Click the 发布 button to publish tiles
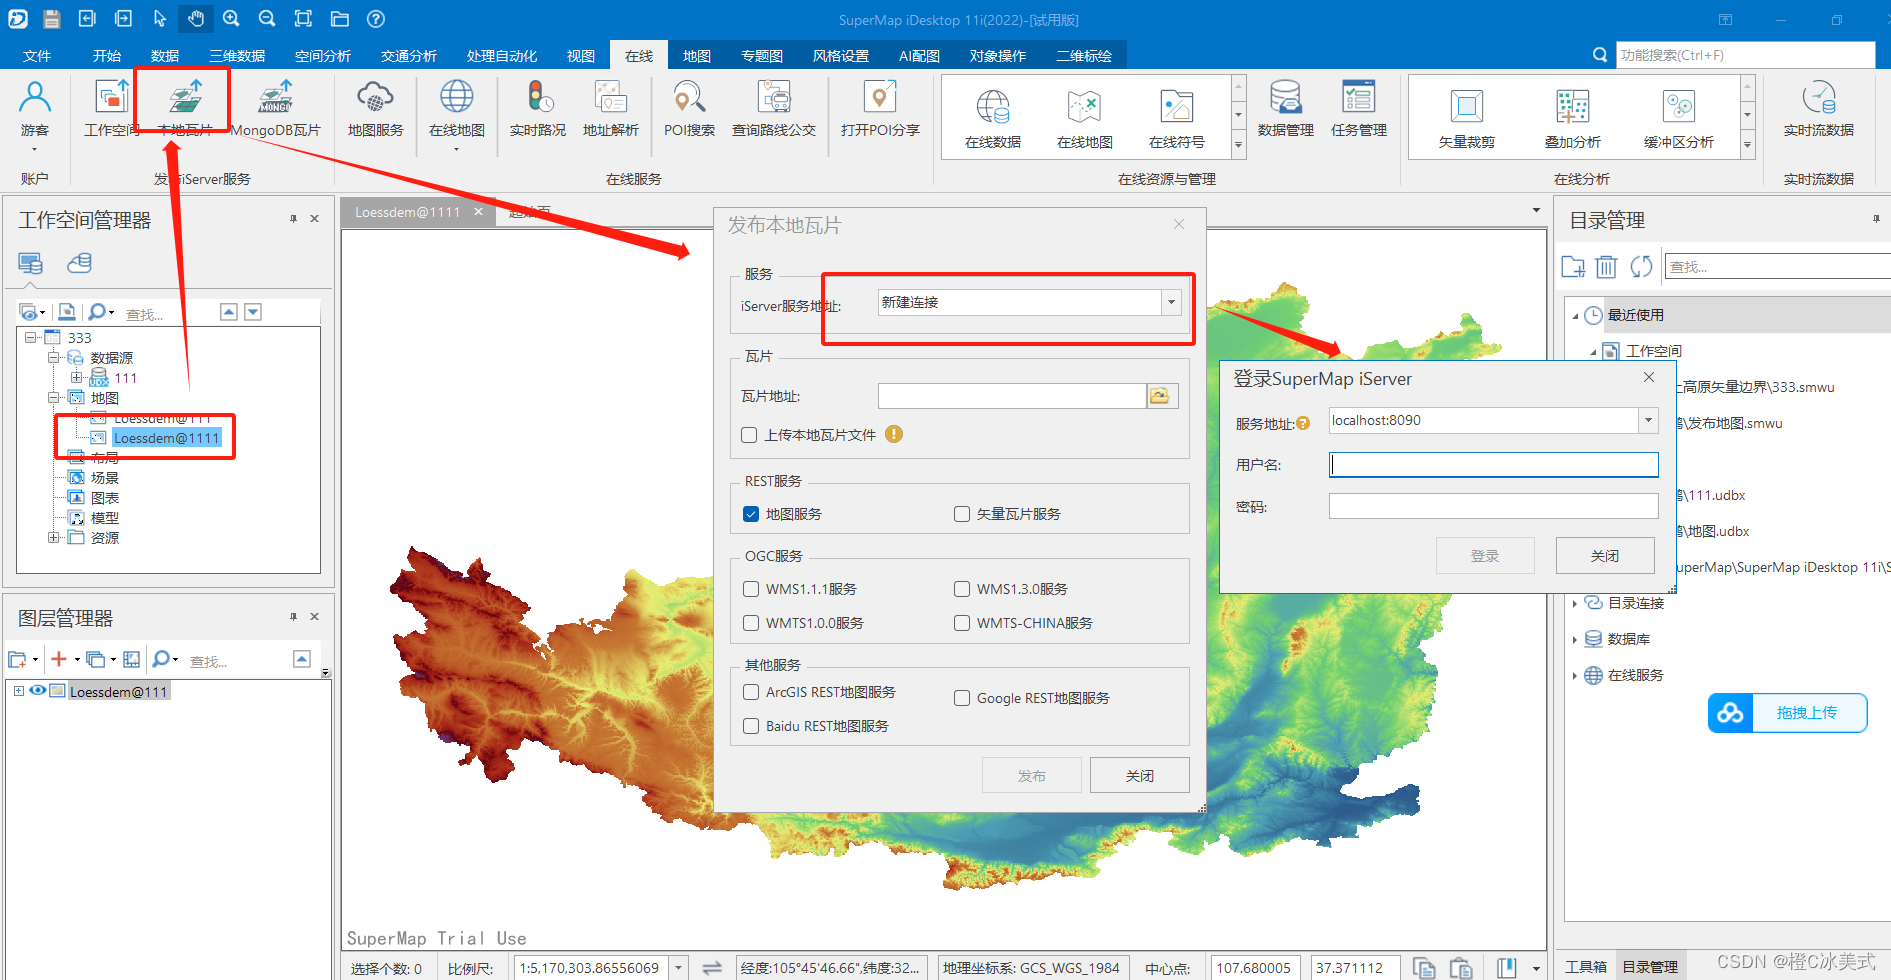This screenshot has height=980, width=1891. tap(1031, 774)
